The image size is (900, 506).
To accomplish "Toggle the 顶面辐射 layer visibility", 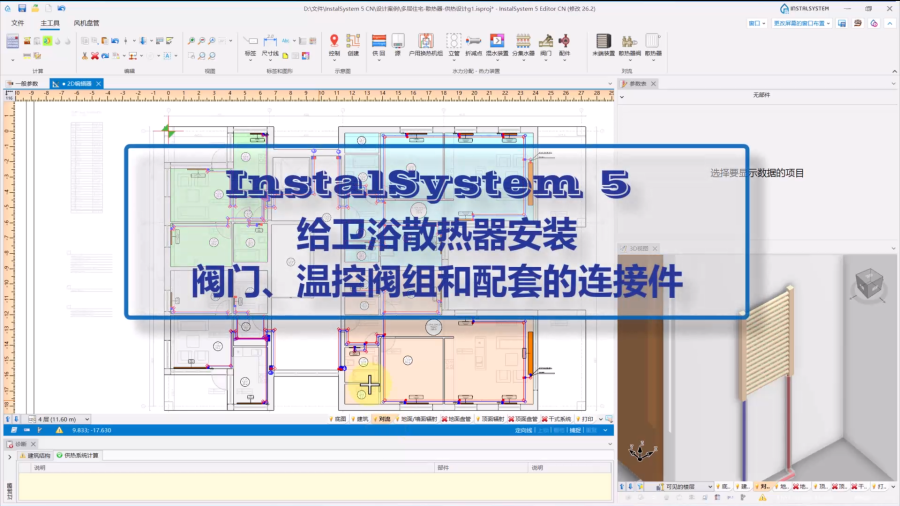I will pos(490,419).
